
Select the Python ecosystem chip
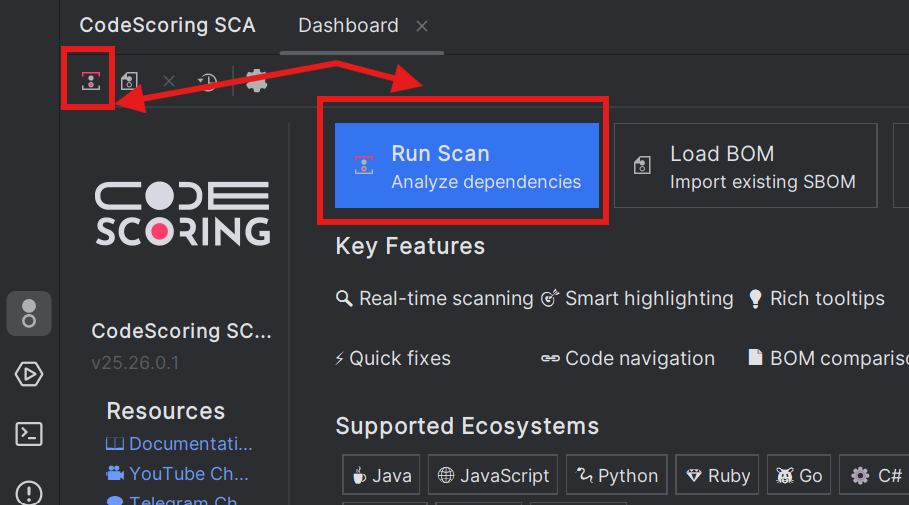[x=616, y=475]
